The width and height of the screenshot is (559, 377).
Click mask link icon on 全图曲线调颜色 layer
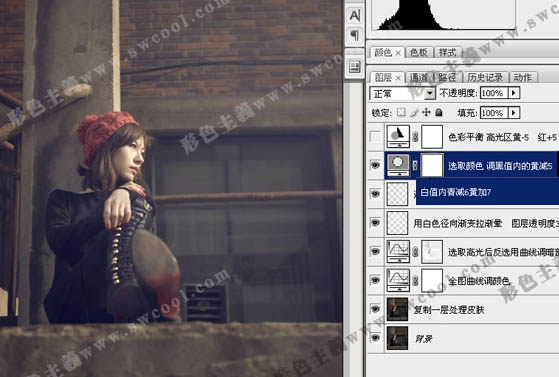(x=415, y=281)
